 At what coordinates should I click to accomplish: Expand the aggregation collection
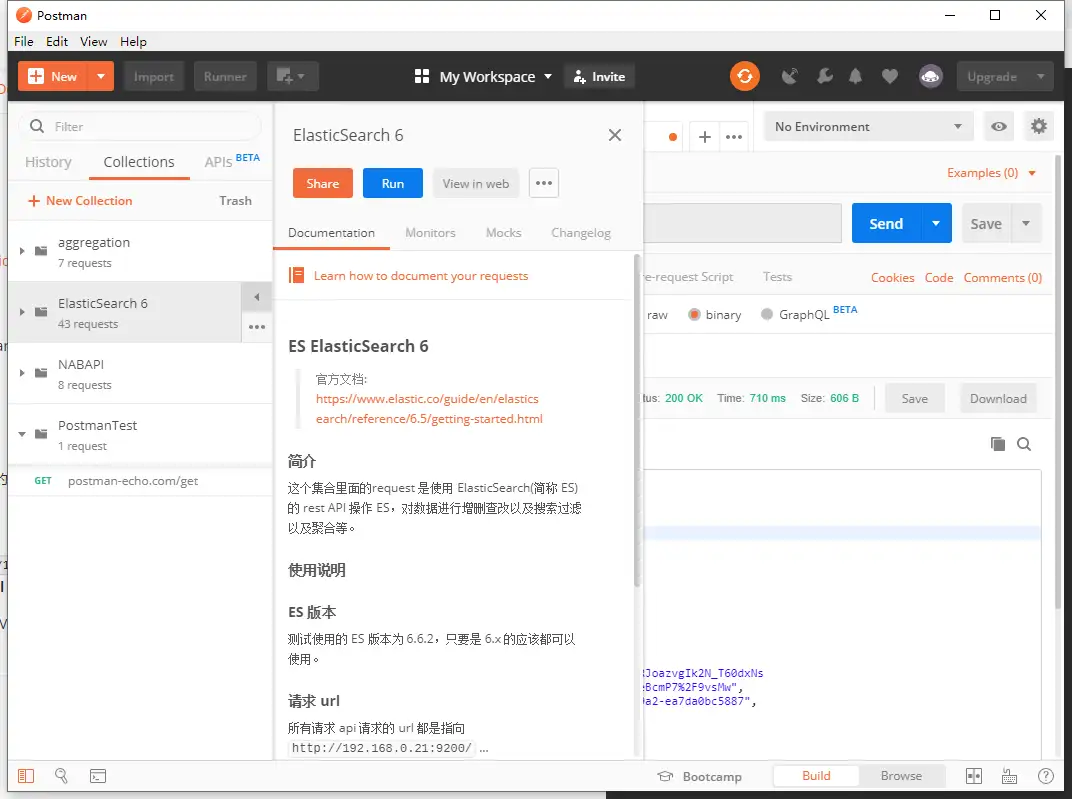22,251
